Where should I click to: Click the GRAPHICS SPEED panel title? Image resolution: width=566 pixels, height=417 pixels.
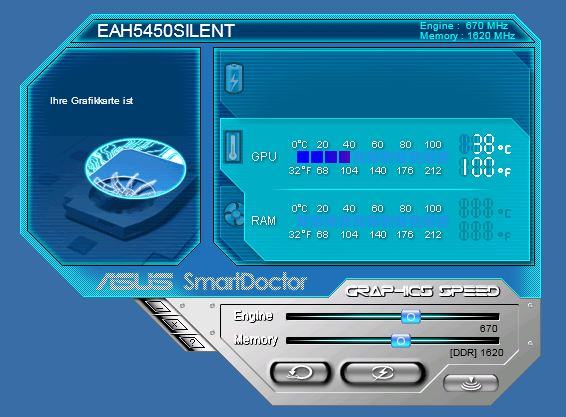423,291
